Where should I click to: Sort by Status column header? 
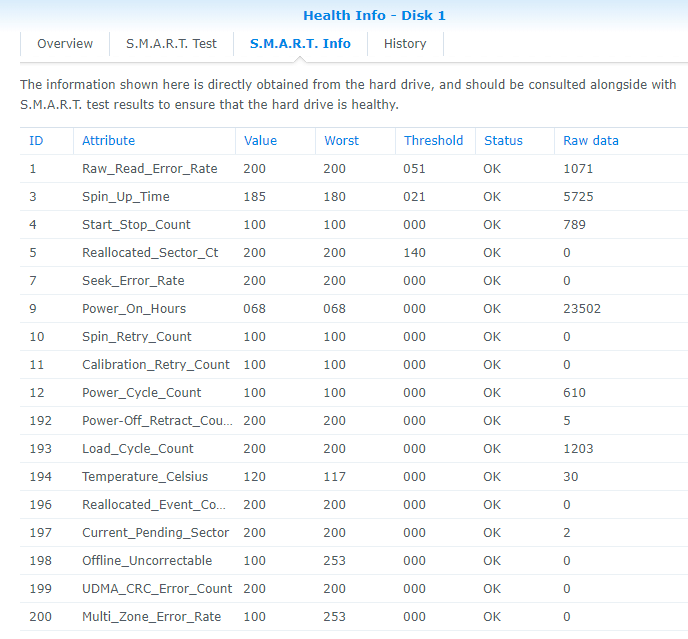click(x=515, y=141)
